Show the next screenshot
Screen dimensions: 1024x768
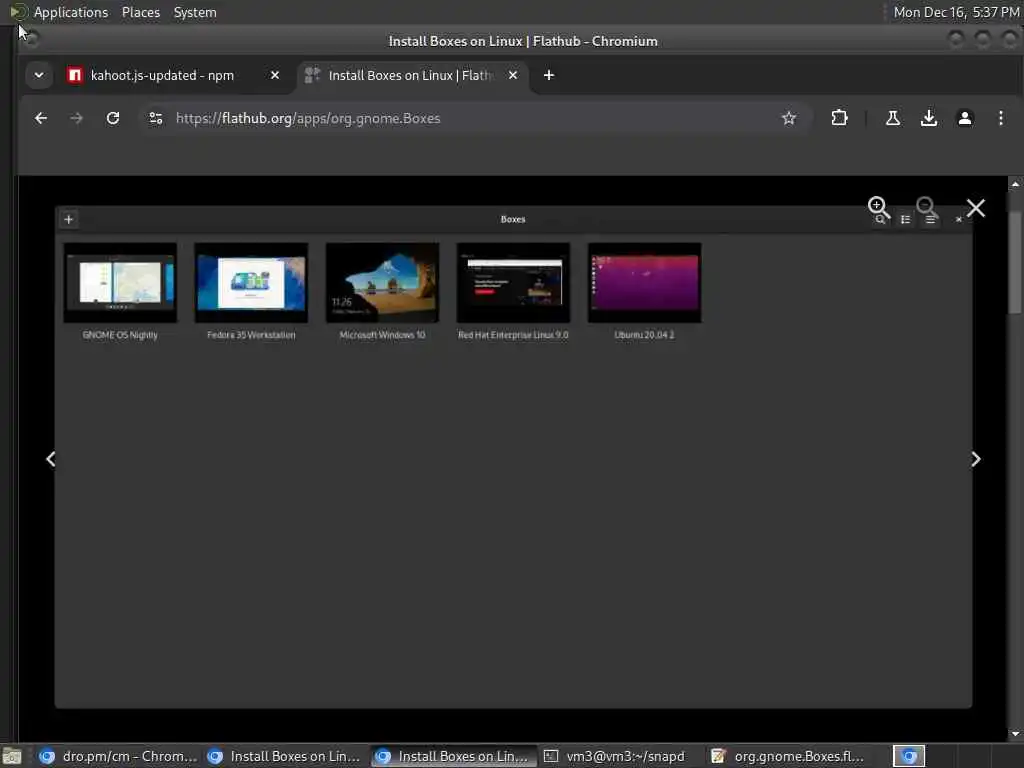pos(976,459)
